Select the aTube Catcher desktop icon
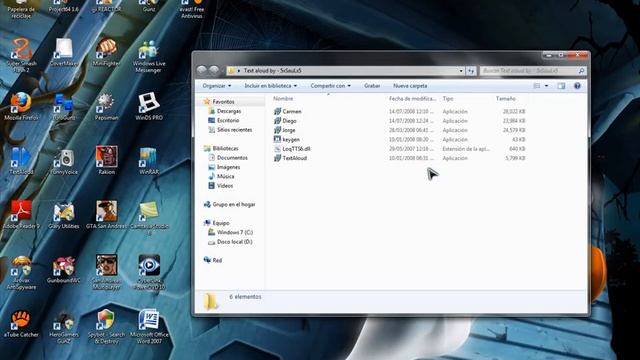640x360 pixels. click(x=21, y=323)
